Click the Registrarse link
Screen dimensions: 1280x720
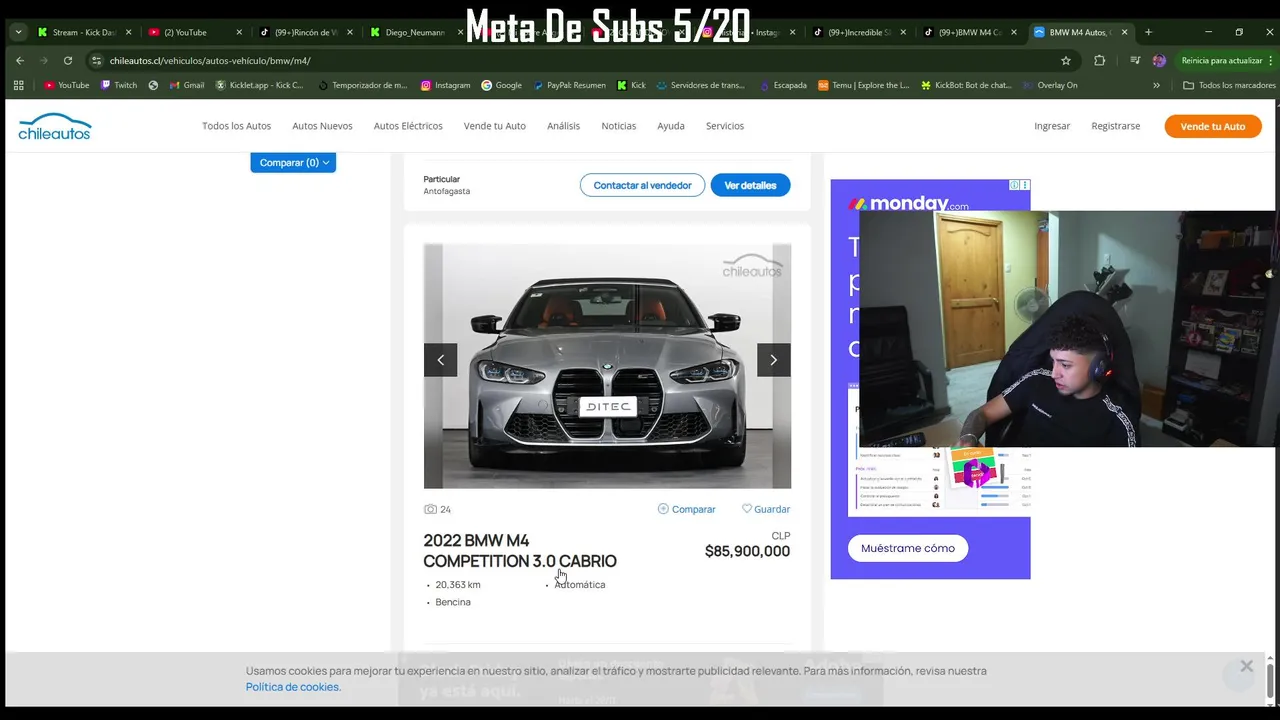[1116, 126]
